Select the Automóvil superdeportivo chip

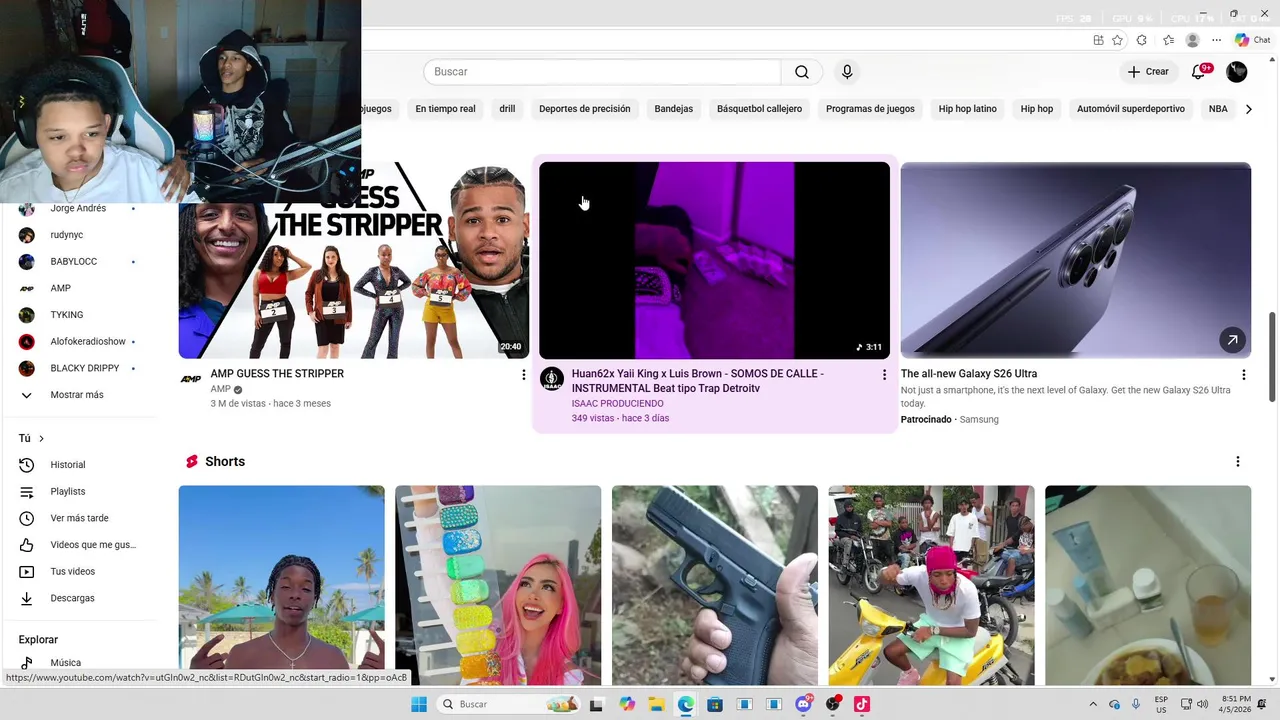(x=1130, y=109)
